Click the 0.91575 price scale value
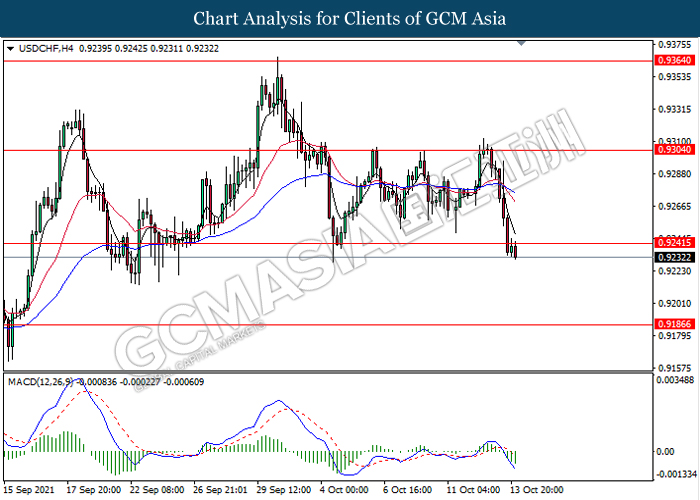Viewport: 700px width, 500px height. (x=675, y=368)
